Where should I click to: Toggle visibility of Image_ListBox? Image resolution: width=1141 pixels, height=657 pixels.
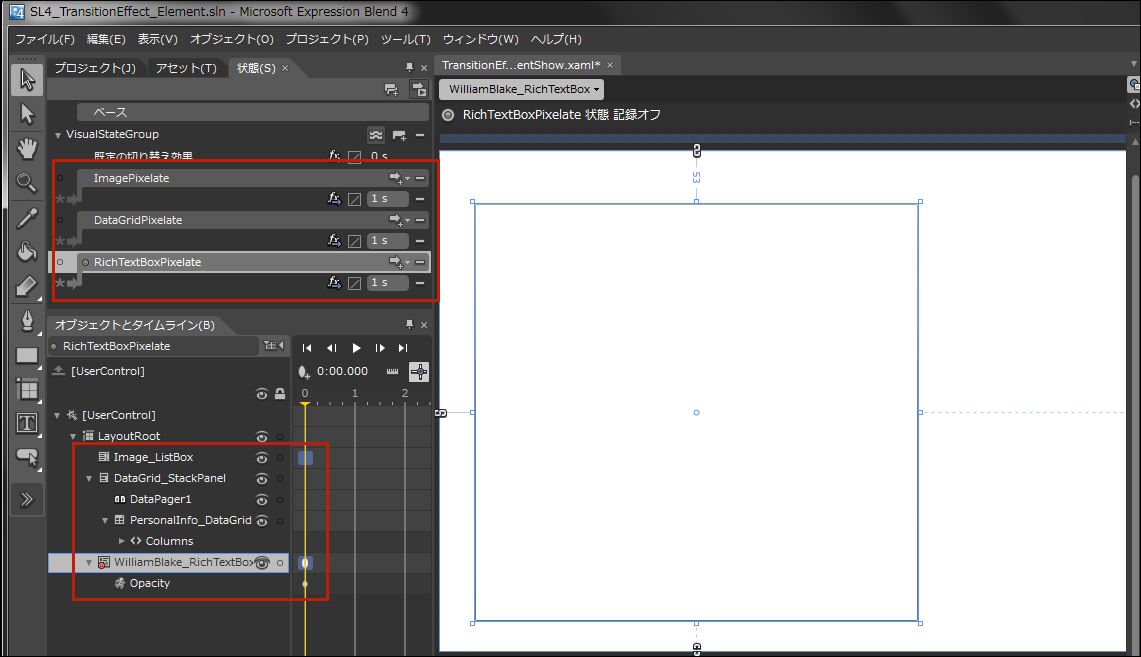pyautogui.click(x=262, y=458)
